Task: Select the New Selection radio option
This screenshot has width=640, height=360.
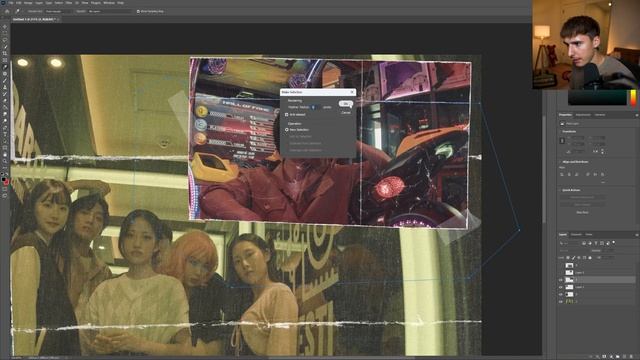Action: click(x=286, y=129)
